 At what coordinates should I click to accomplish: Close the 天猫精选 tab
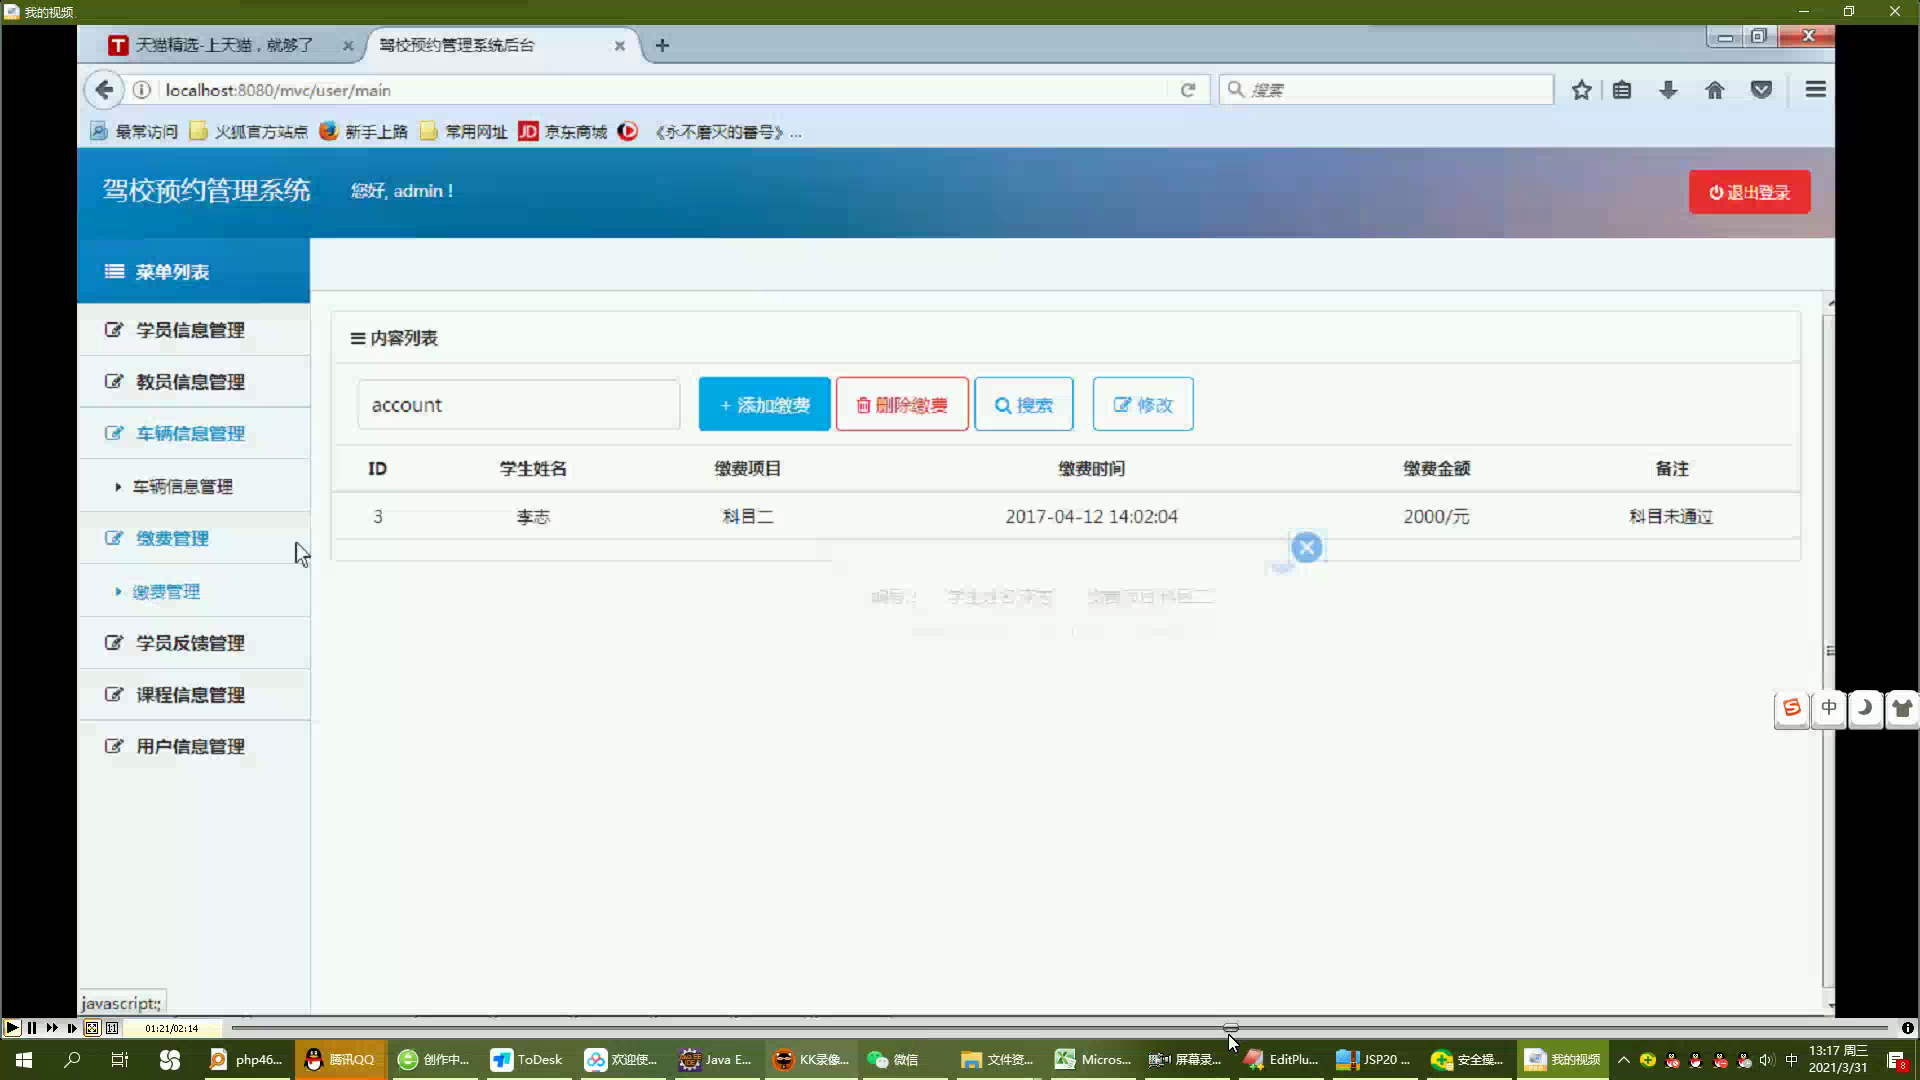(347, 46)
